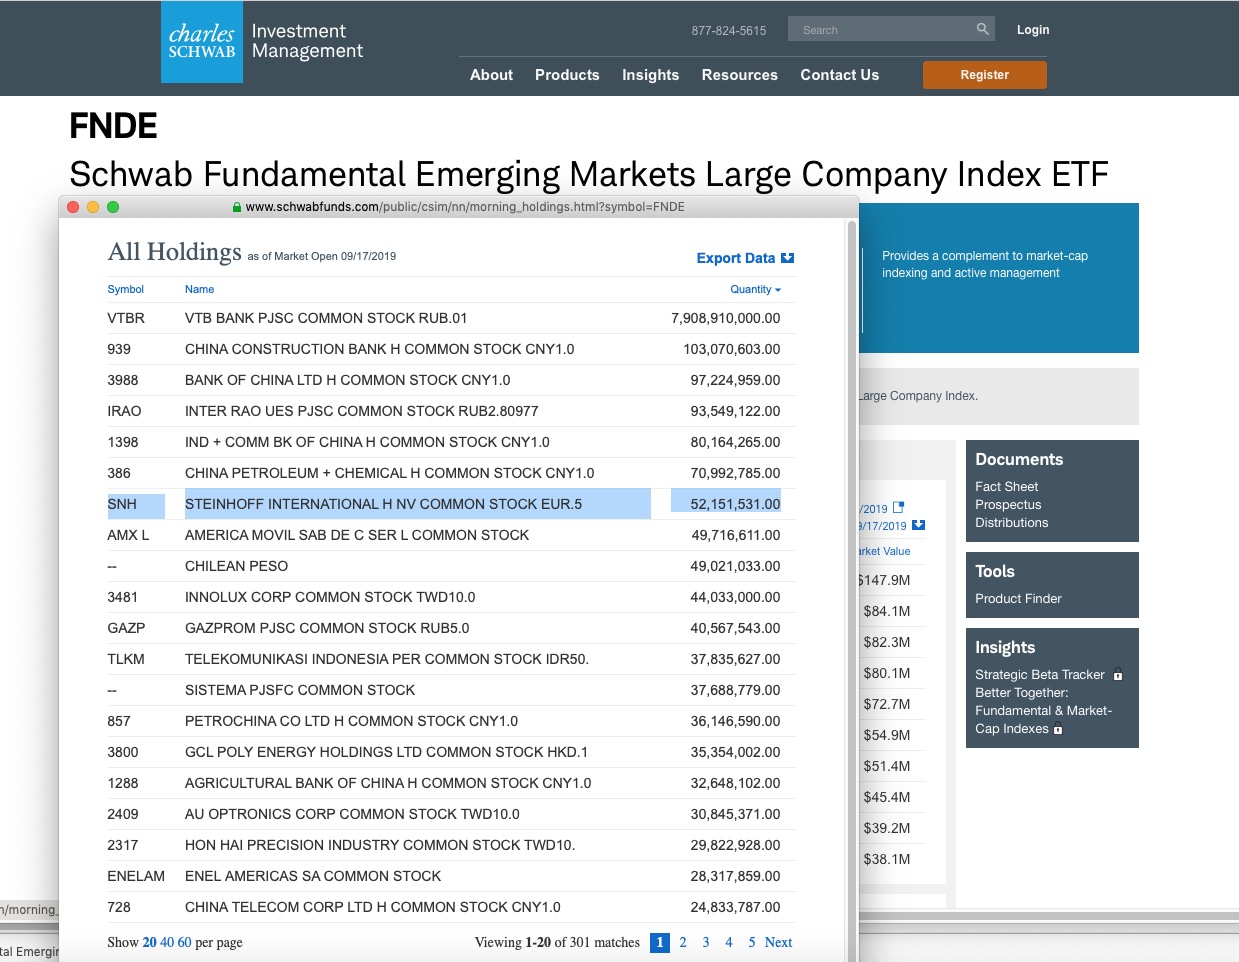Click the lock icon beside Strategic Beta Tracker

point(1118,675)
